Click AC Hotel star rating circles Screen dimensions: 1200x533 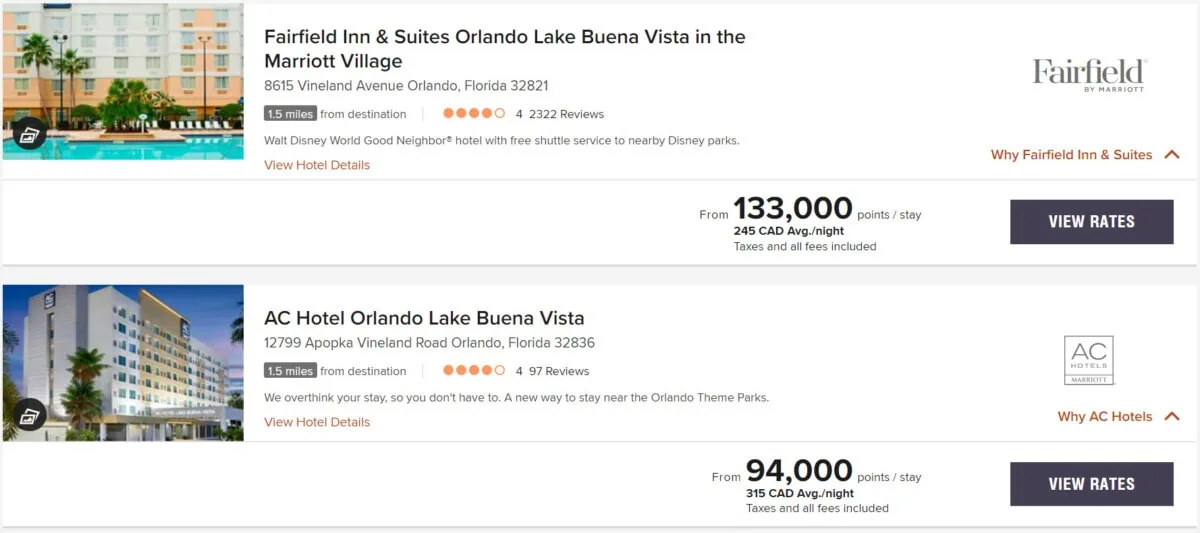[474, 371]
